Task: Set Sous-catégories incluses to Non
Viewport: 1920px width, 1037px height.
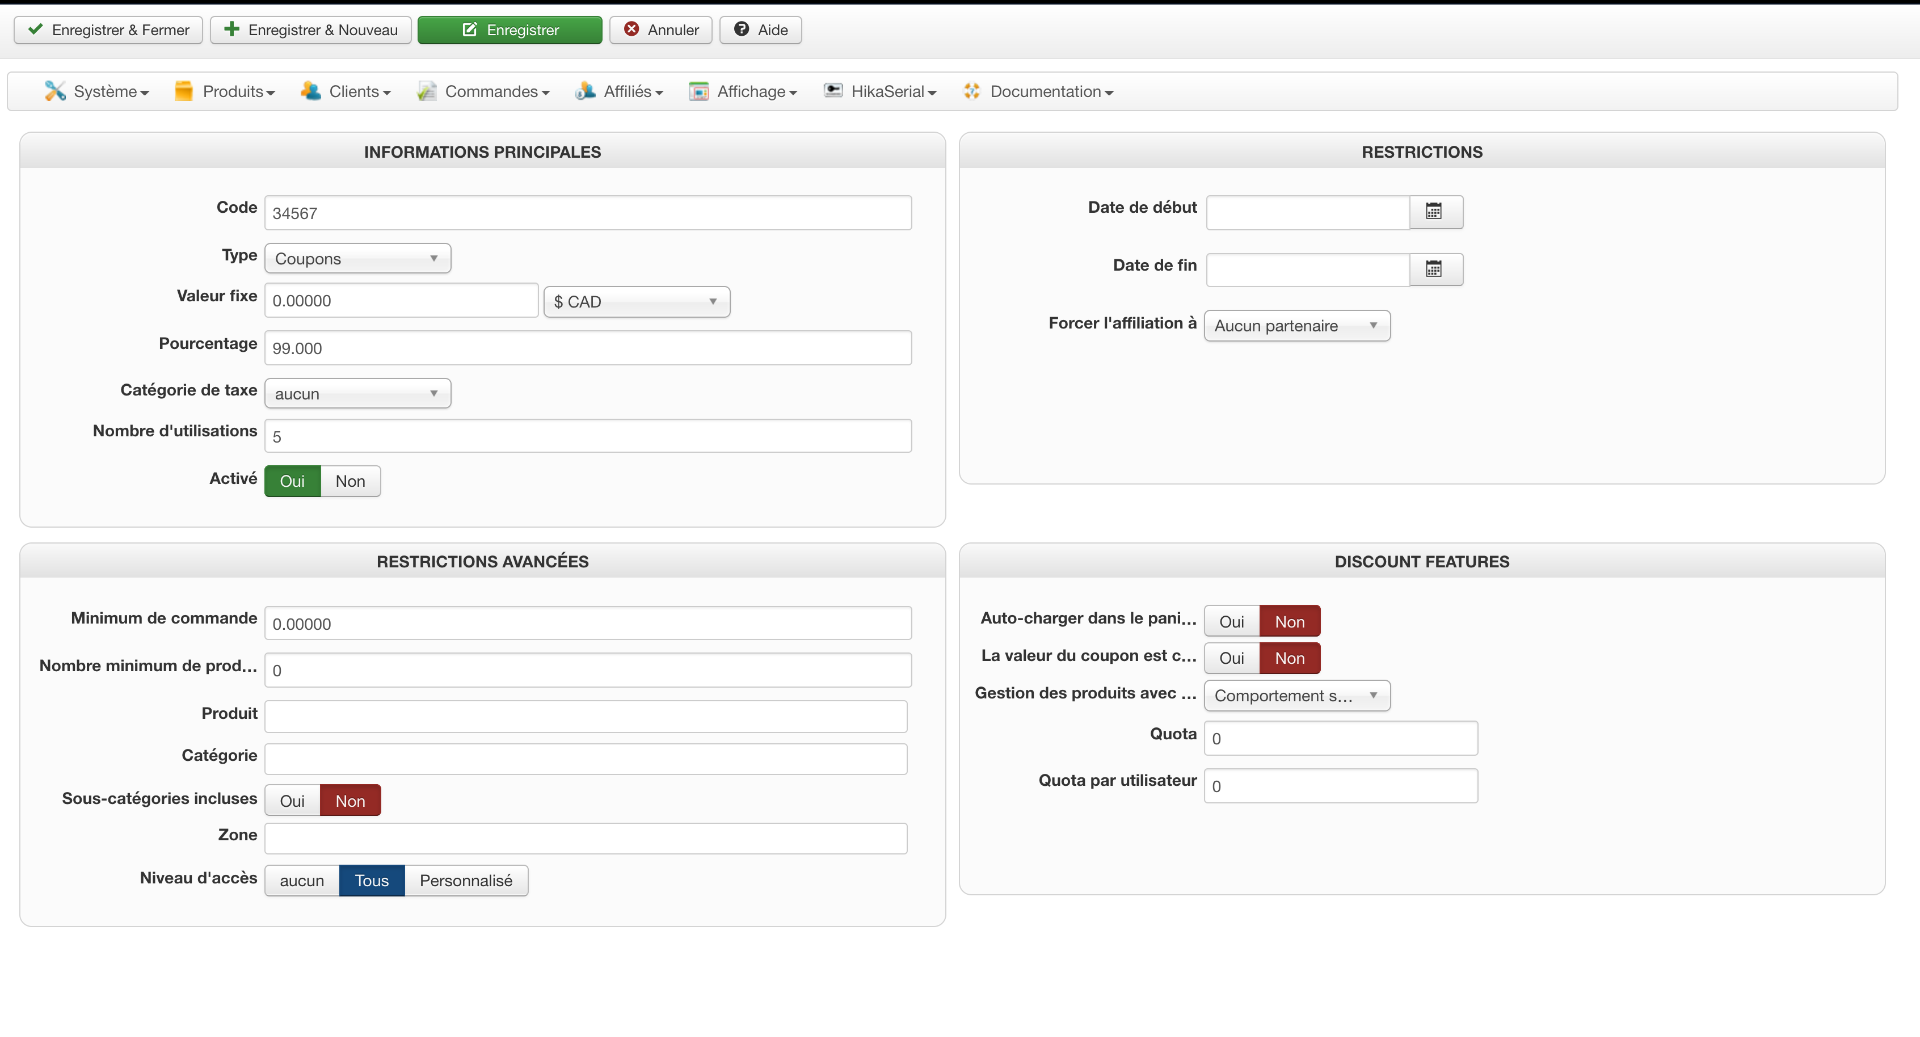Action: [x=350, y=801]
